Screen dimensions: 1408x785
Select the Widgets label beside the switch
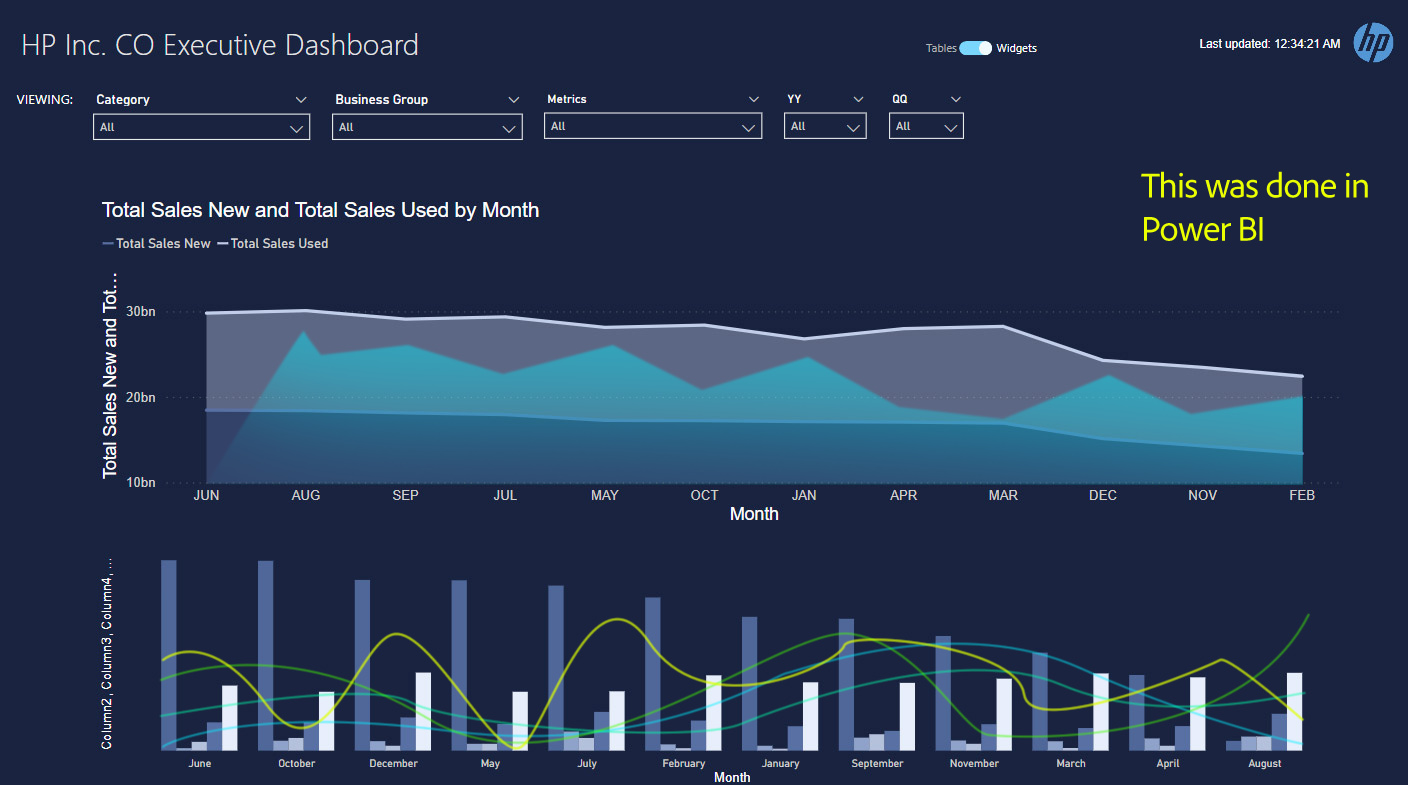[1016, 48]
